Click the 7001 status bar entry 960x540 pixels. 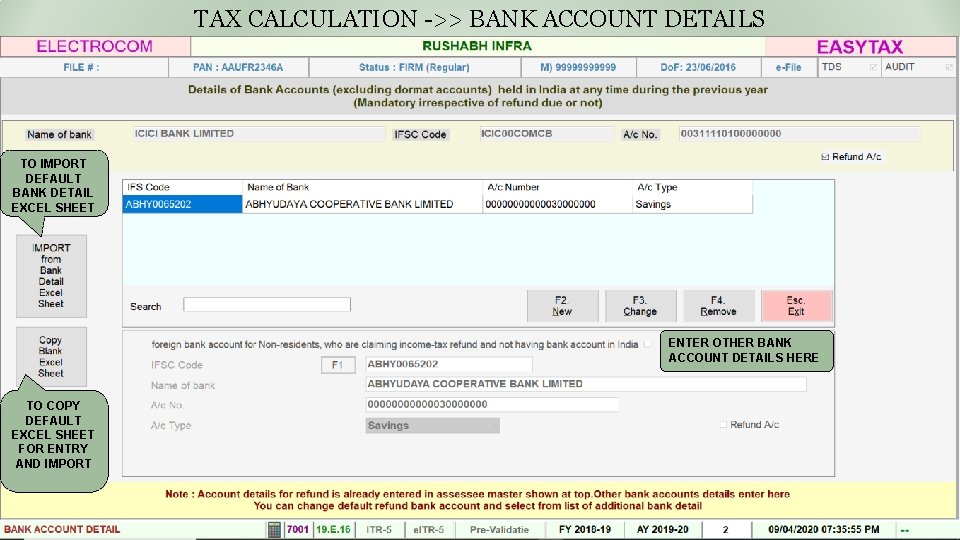pos(298,530)
